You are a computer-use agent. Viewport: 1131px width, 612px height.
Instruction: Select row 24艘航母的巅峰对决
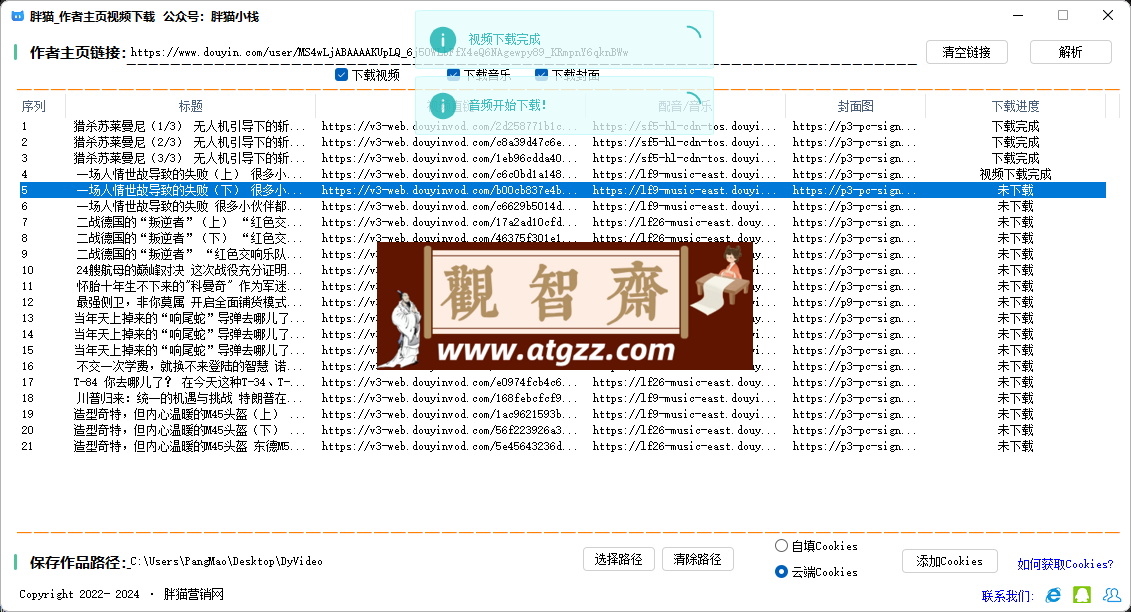click(563, 270)
